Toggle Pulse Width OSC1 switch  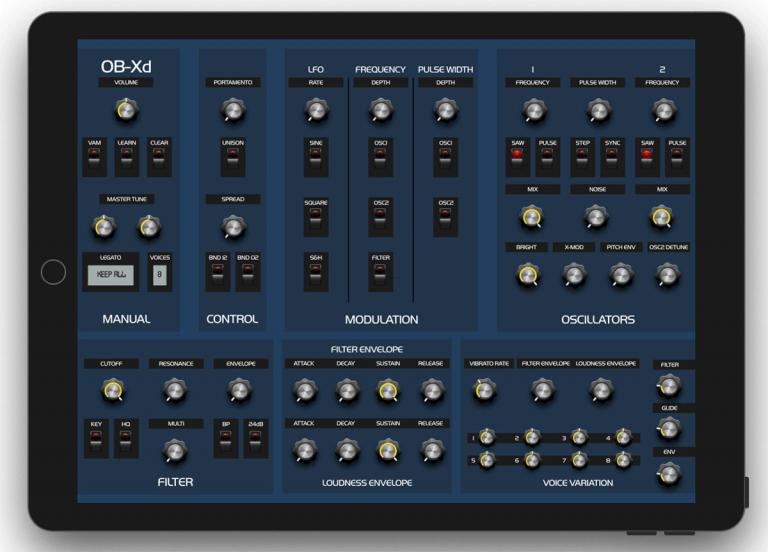(x=445, y=157)
